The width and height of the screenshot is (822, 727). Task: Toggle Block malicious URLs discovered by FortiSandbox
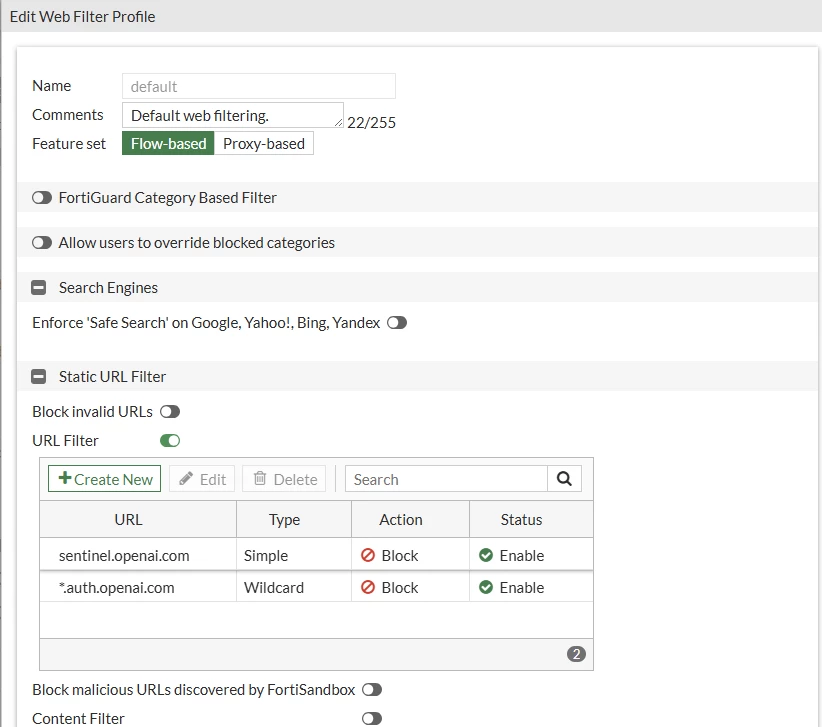[372, 690]
